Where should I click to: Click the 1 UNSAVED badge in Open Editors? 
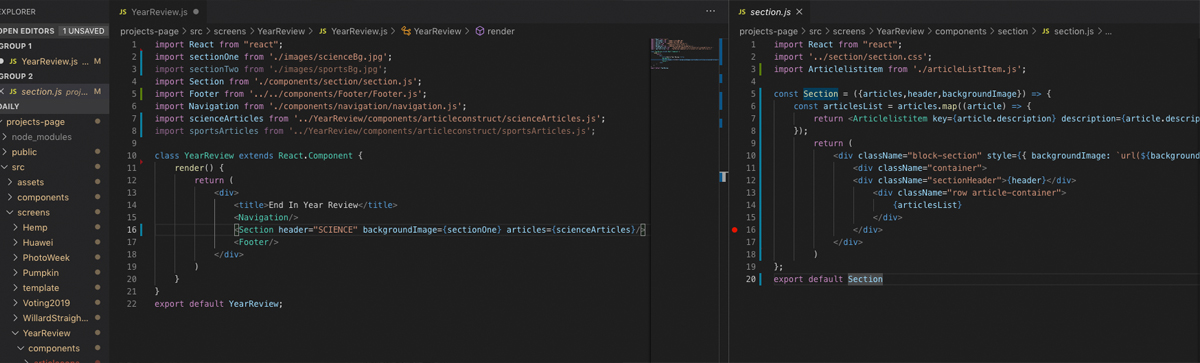tap(83, 31)
